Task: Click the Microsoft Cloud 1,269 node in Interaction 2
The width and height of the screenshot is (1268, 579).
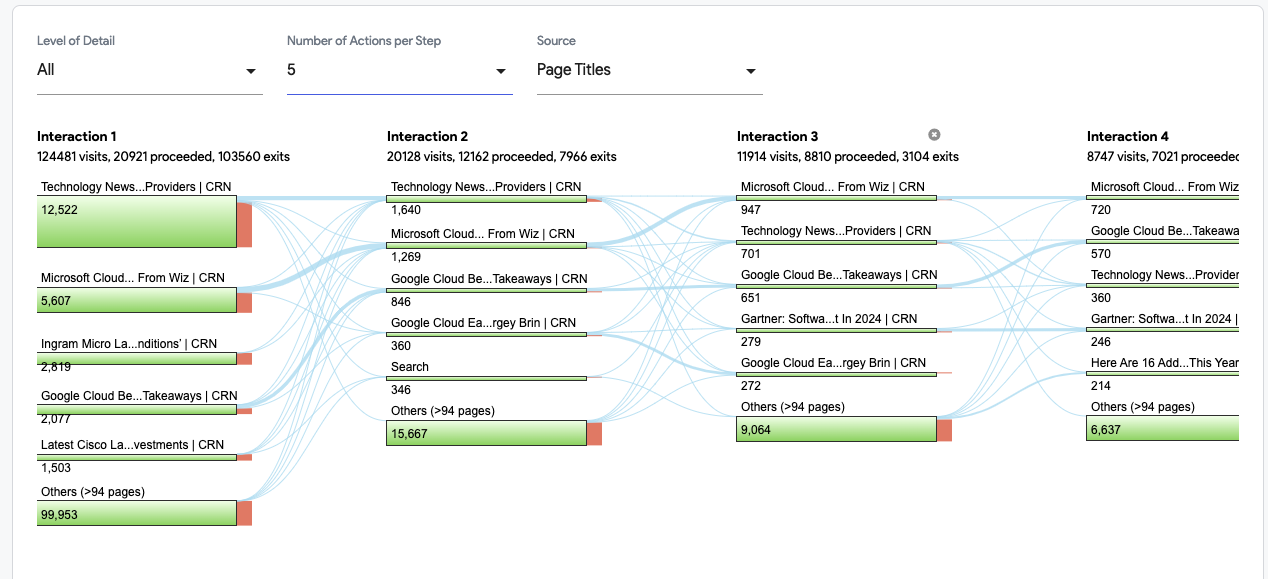Action: [x=487, y=244]
